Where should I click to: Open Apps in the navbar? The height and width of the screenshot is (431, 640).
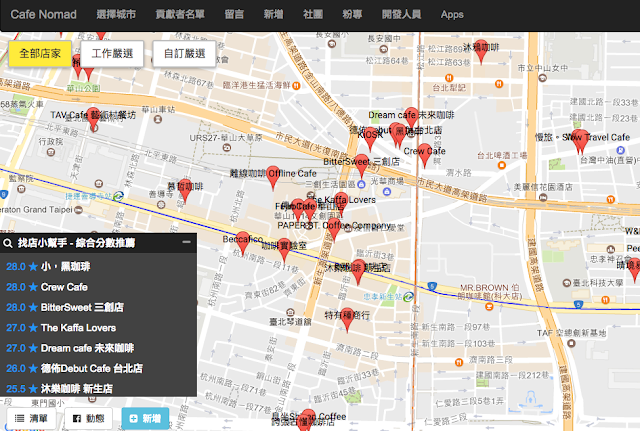(x=452, y=14)
